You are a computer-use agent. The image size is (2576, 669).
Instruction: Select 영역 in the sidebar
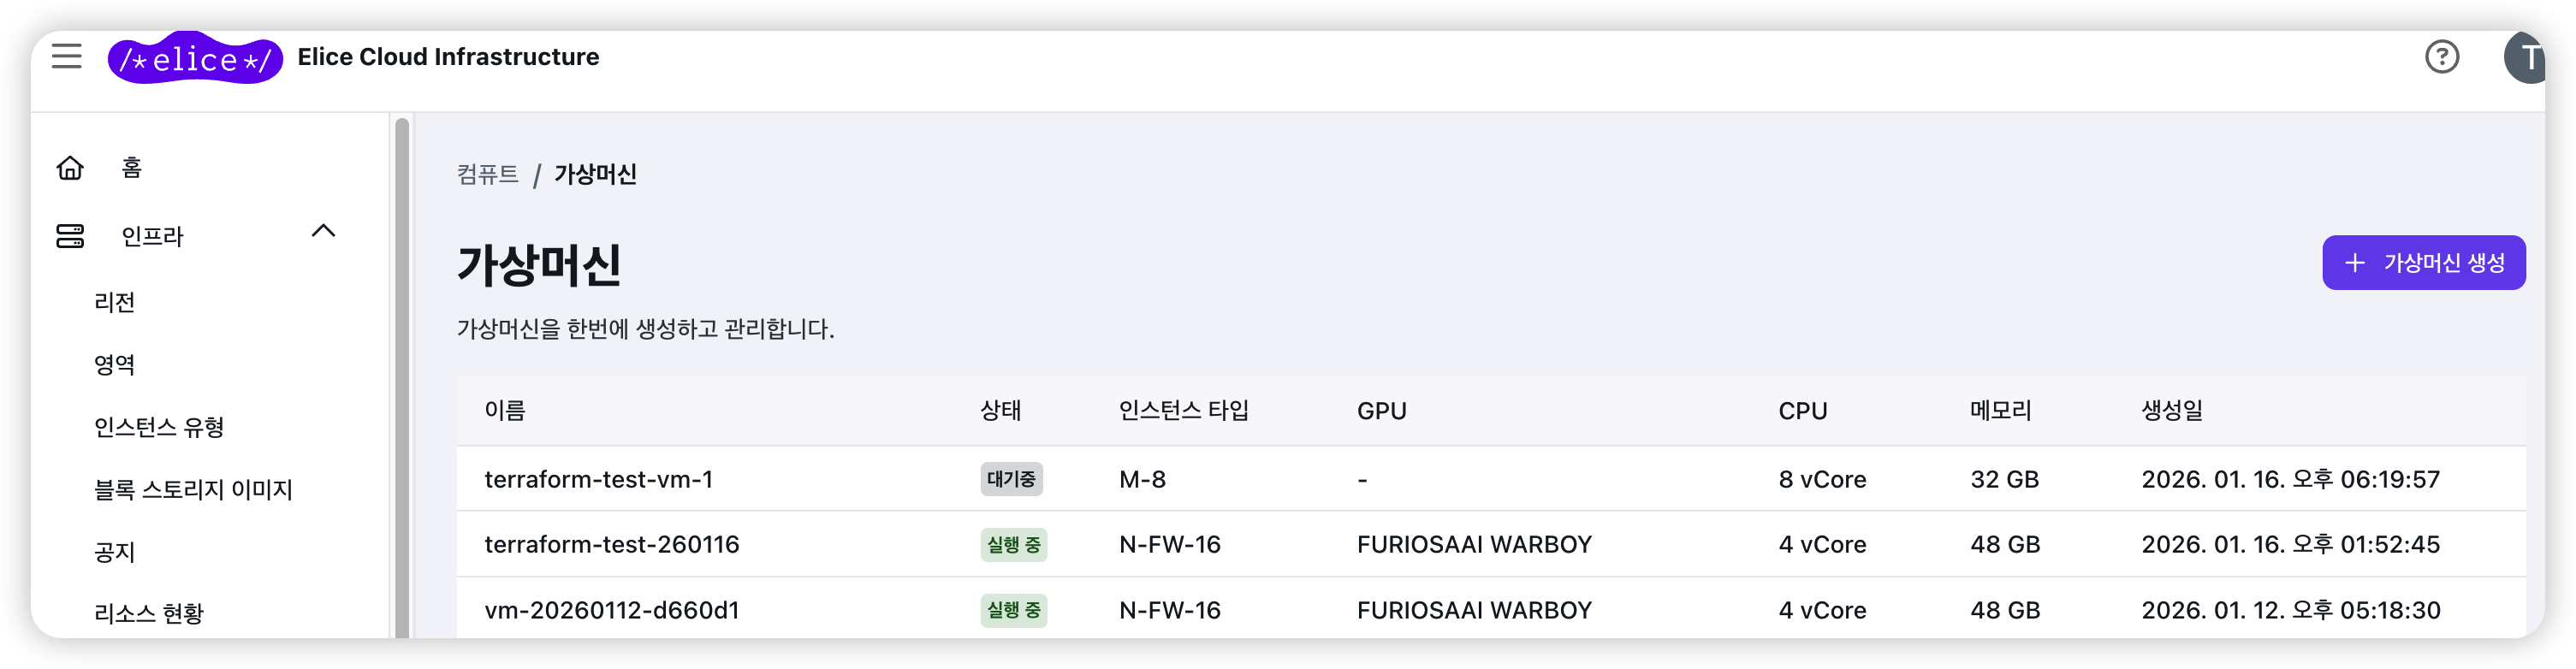pyautogui.click(x=115, y=364)
